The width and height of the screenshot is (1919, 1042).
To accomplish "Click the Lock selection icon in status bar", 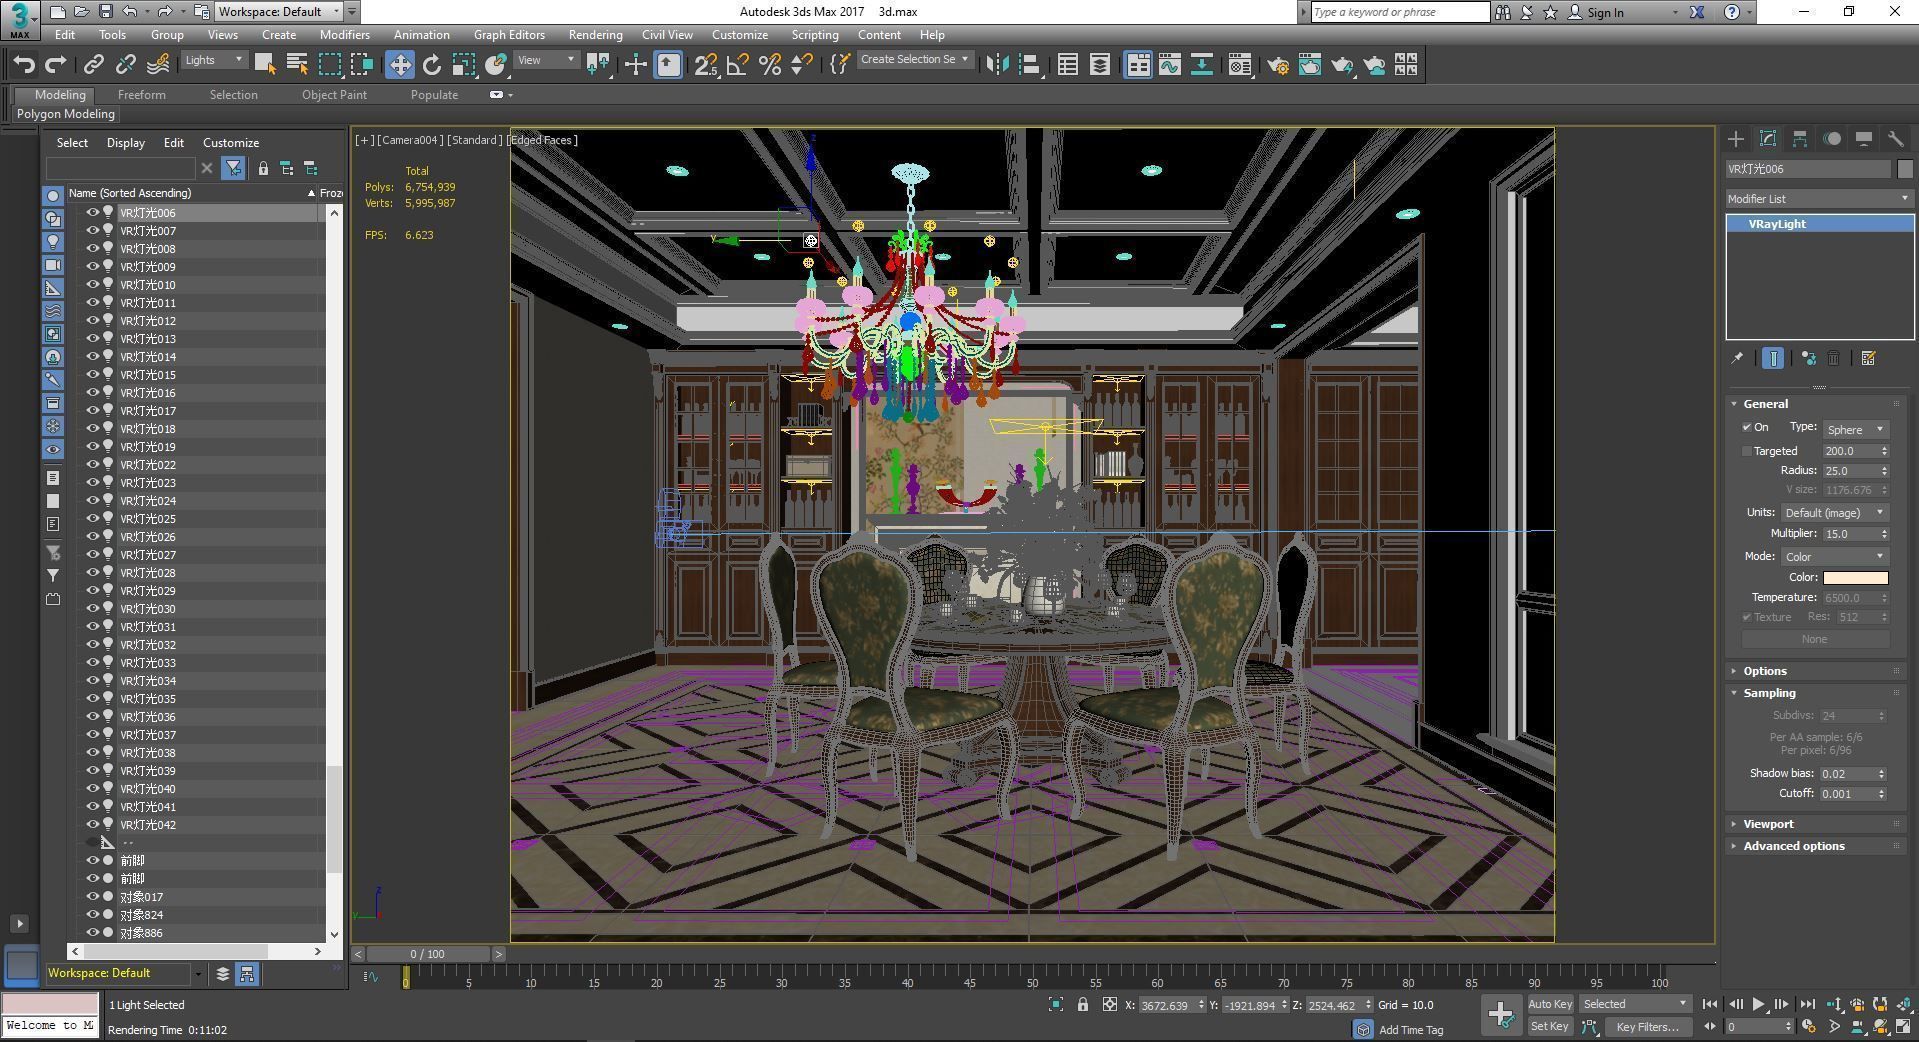I will pyautogui.click(x=1082, y=1004).
